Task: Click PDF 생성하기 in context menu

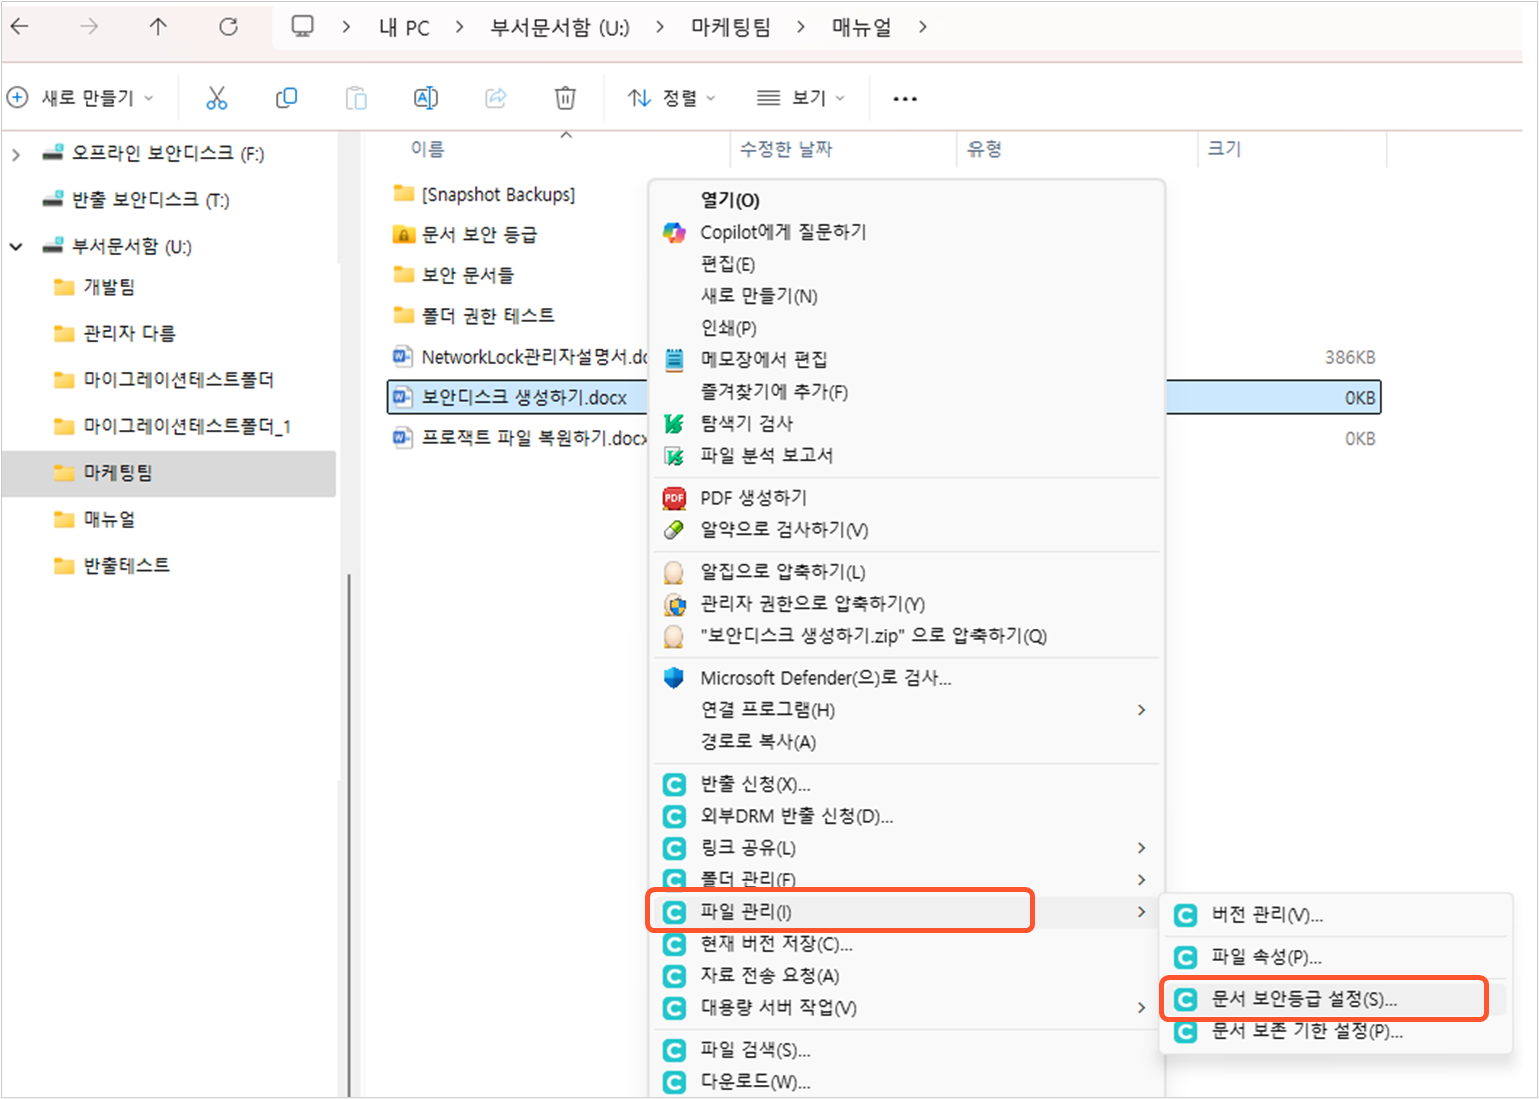Action: point(753,498)
